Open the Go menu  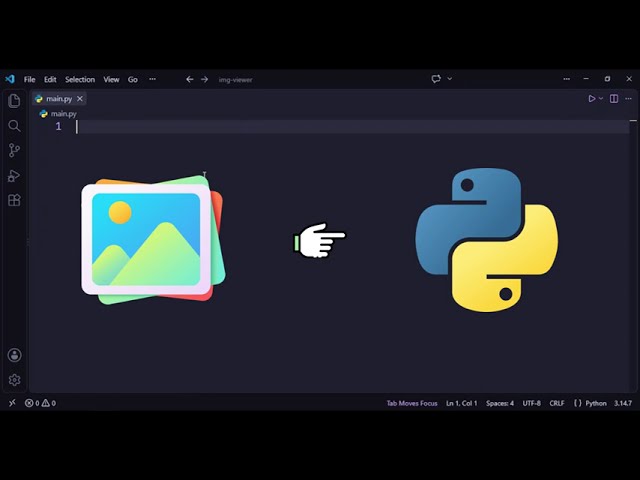(133, 79)
